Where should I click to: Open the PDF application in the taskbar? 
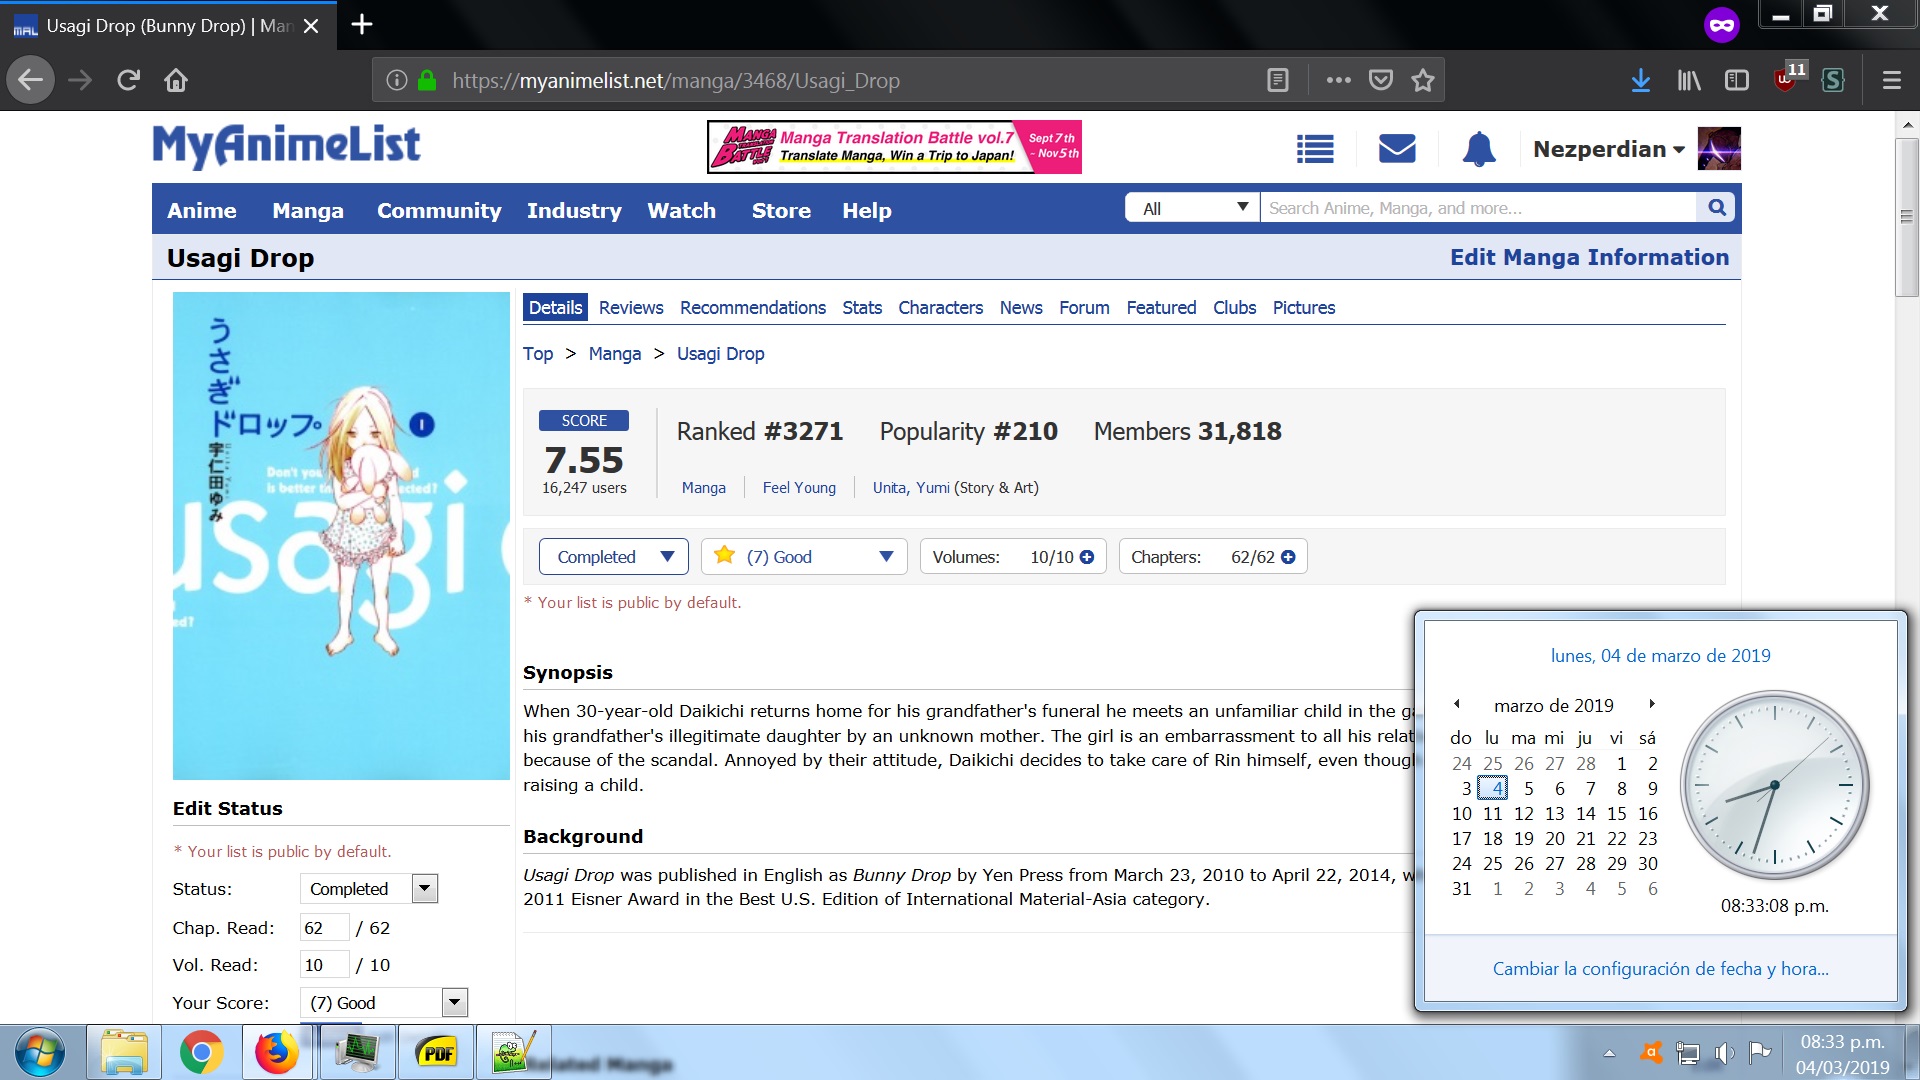(437, 1053)
